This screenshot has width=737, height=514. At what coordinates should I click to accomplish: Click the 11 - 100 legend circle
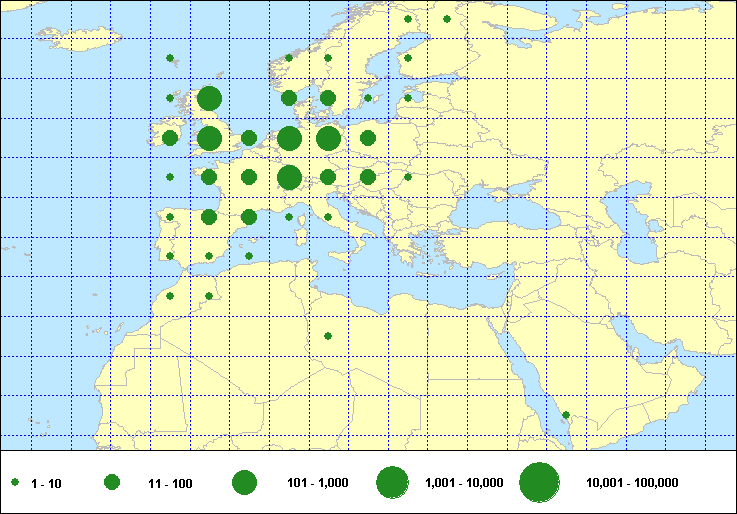(x=112, y=483)
